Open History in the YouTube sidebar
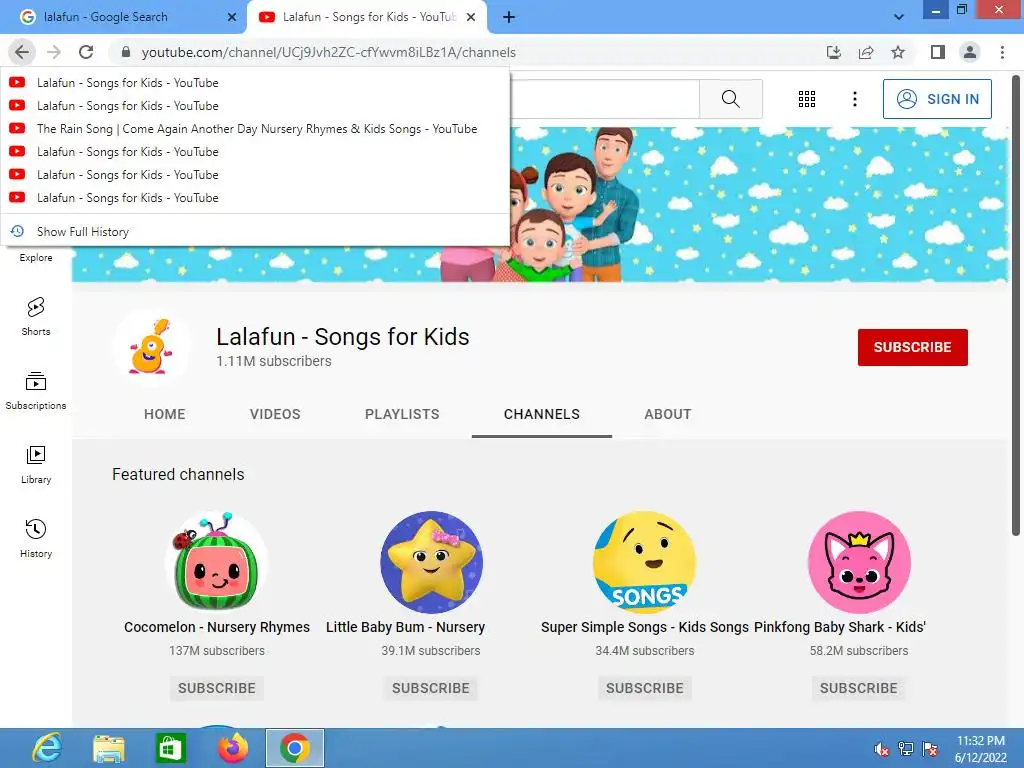The image size is (1024, 768). [36, 539]
